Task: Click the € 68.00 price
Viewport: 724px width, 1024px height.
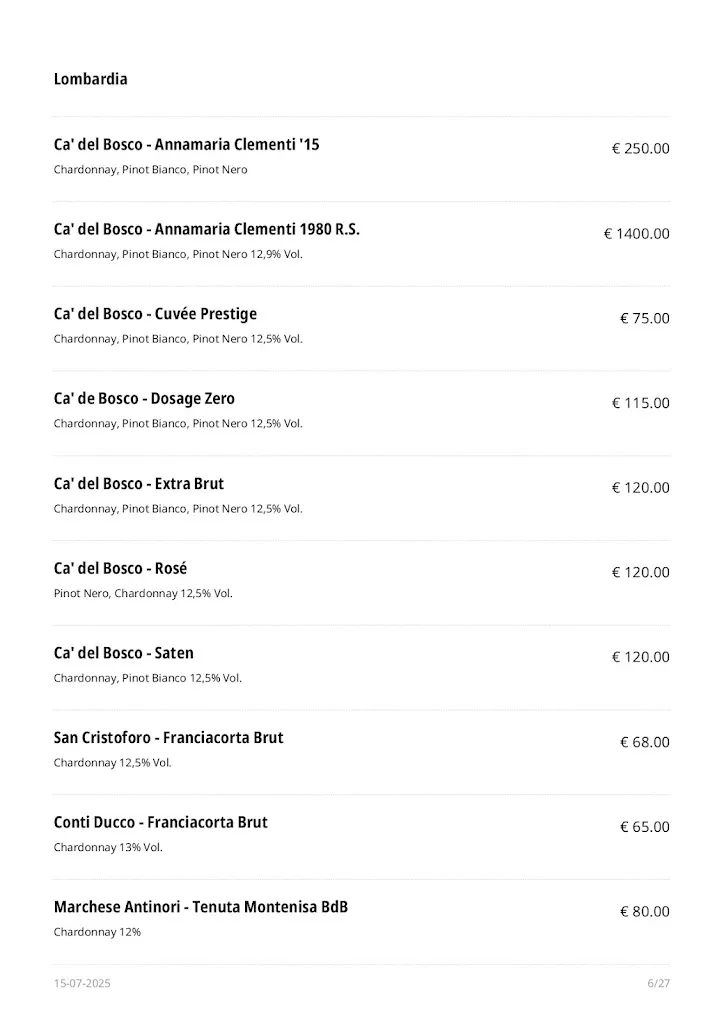Action: [x=644, y=742]
